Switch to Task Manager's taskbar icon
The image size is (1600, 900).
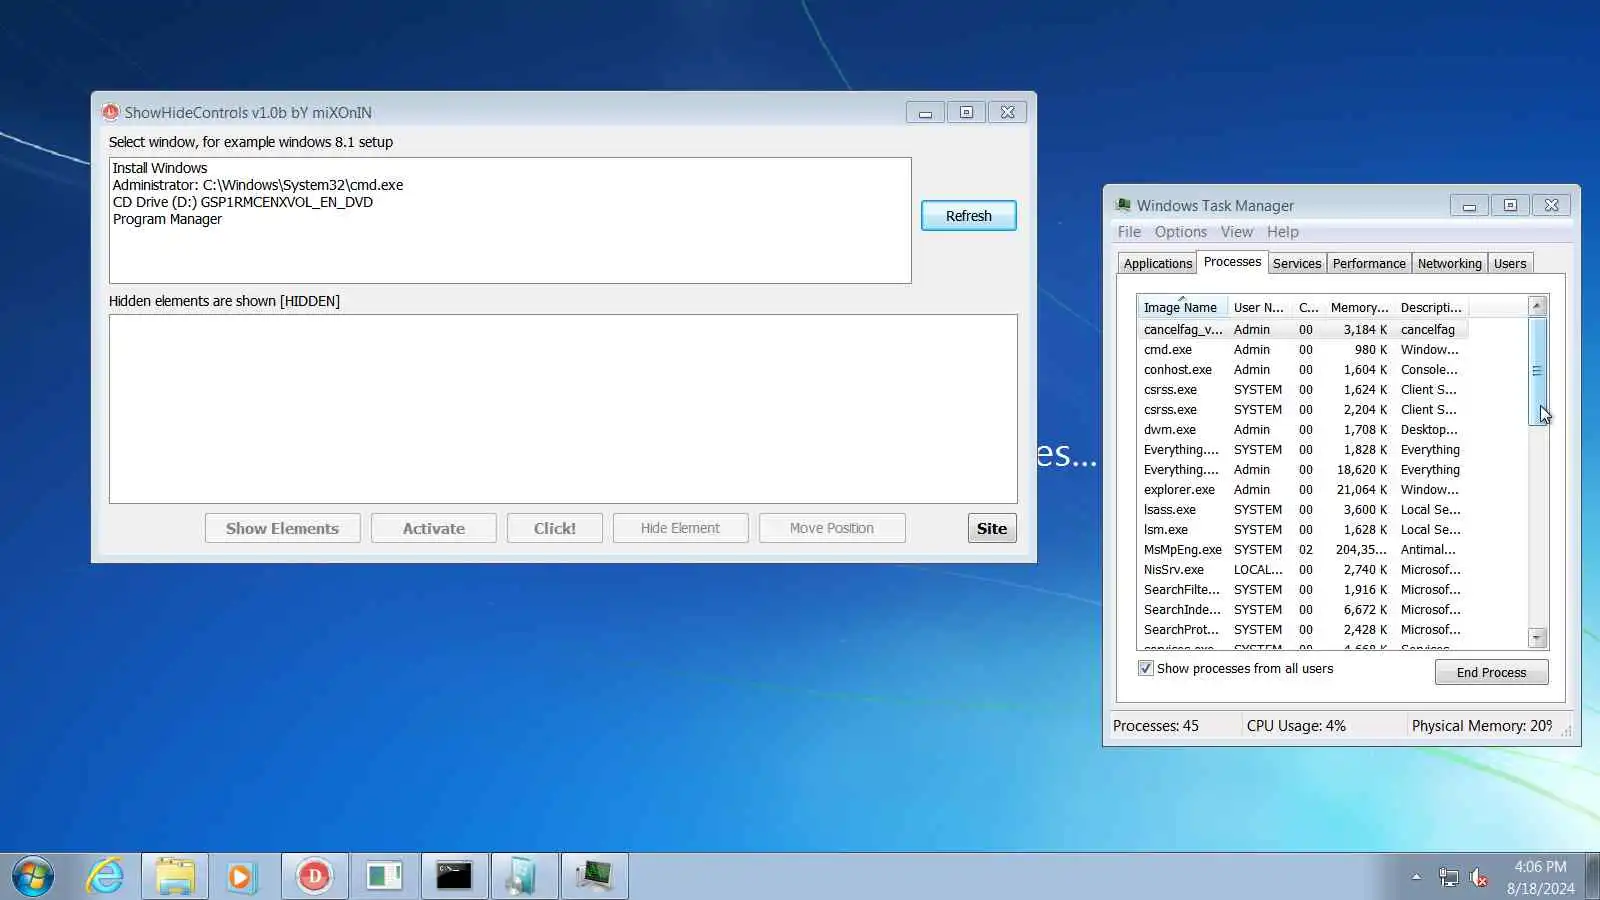pos(594,877)
